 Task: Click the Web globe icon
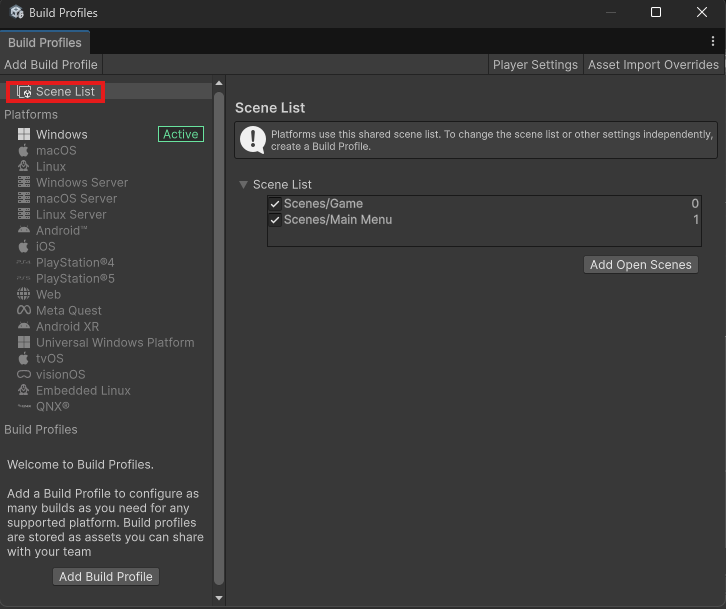24,294
